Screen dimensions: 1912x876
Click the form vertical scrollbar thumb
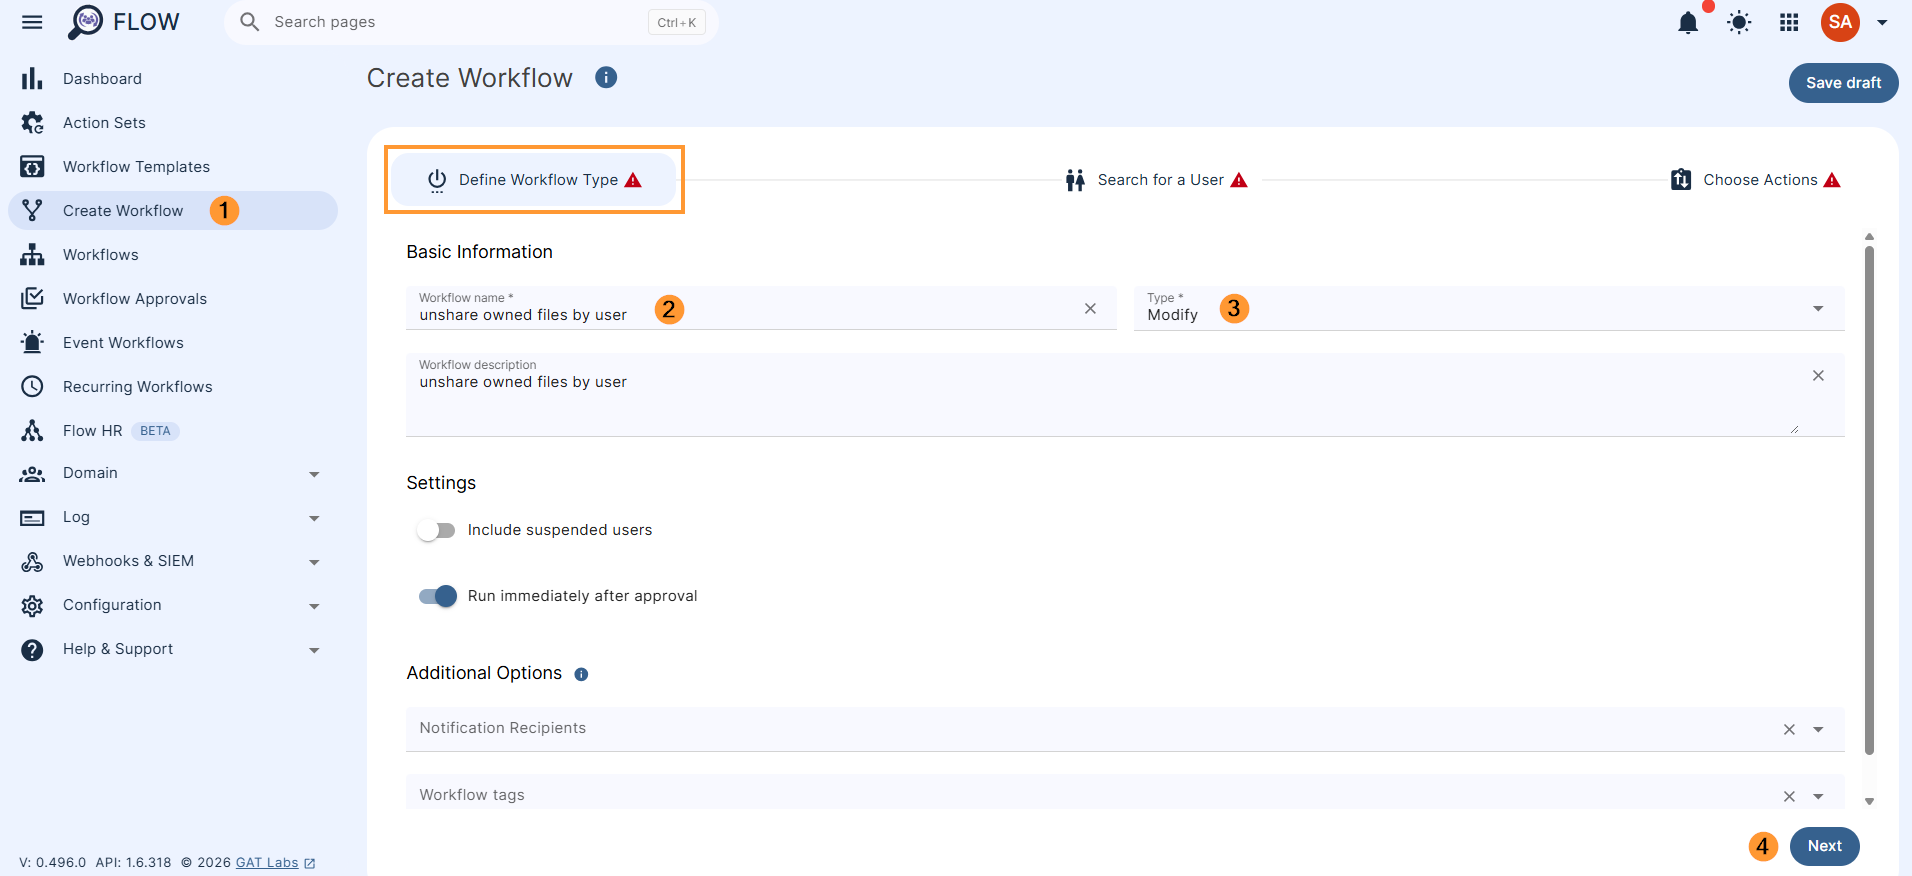[1869, 500]
